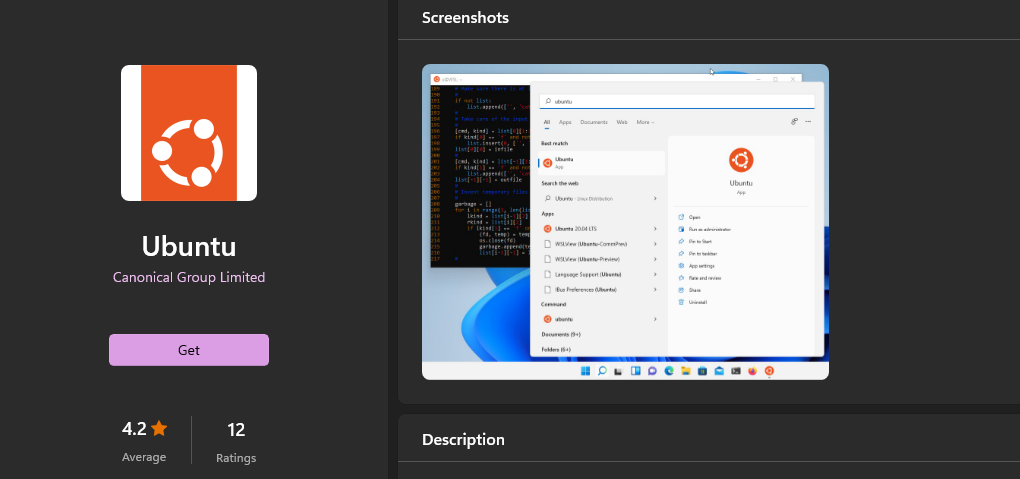Click the Description section heading

(463, 439)
